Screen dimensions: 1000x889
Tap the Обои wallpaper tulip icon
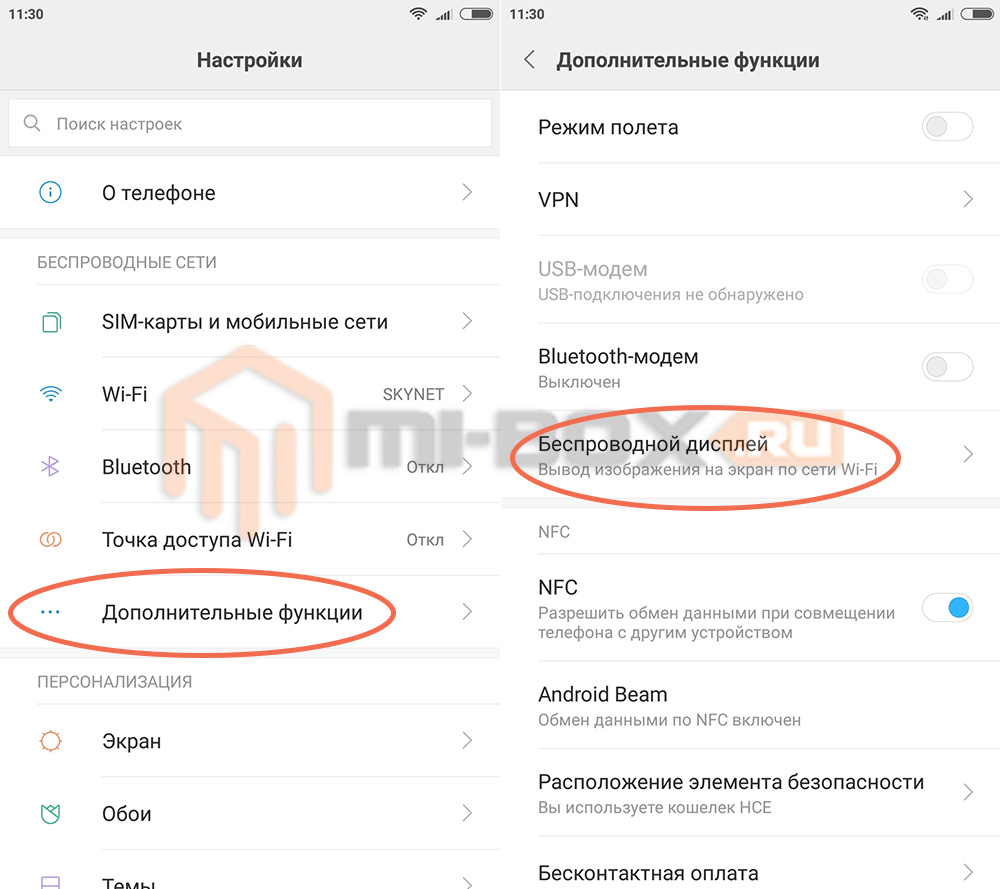pyautogui.click(x=50, y=813)
